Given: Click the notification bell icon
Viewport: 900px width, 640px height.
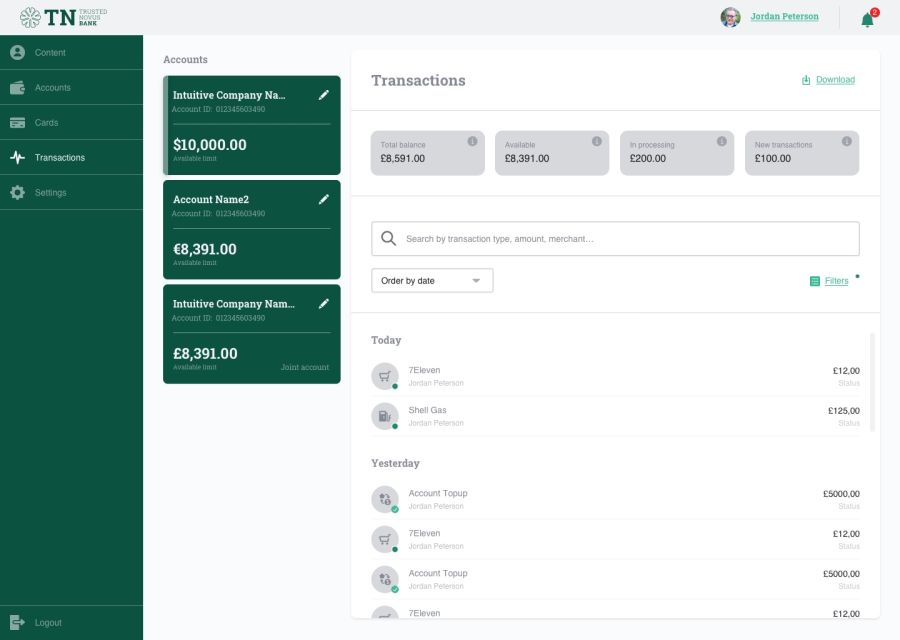Looking at the screenshot, I should [x=867, y=19].
